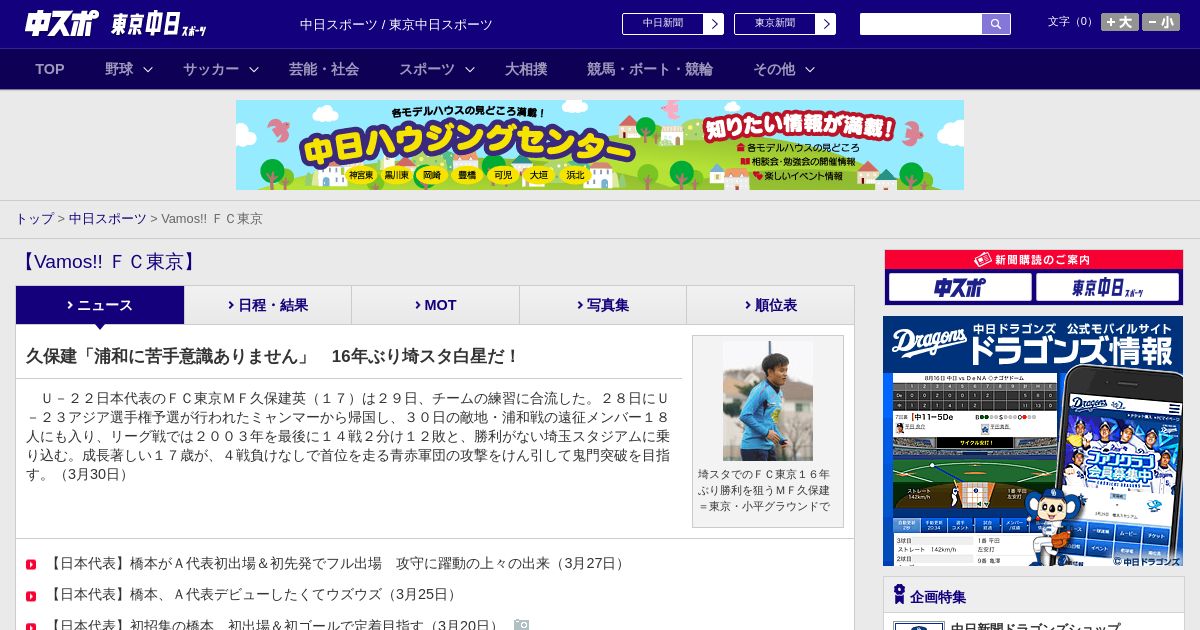Expand the スポーツ dropdown chevron

click(x=470, y=69)
